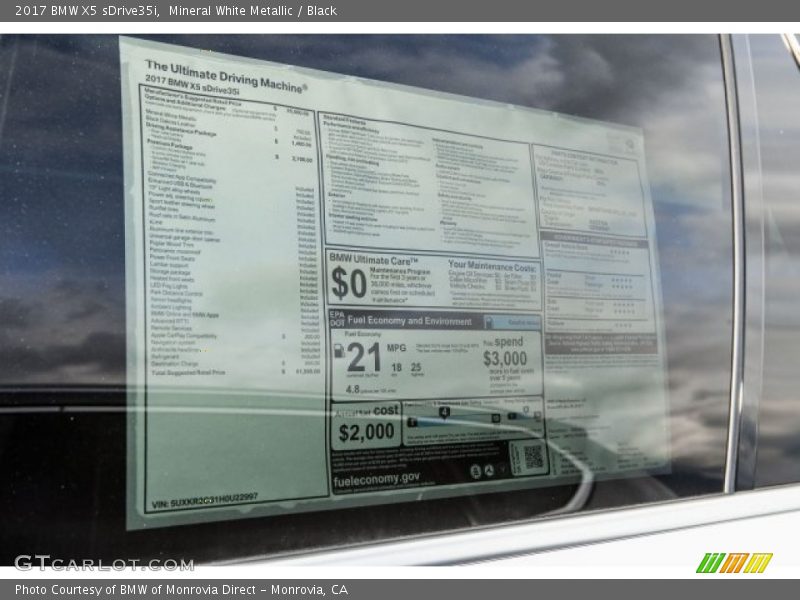Click the '21 MPG' fuel economy figure
Image resolution: width=800 pixels, height=600 pixels.
click(x=377, y=355)
